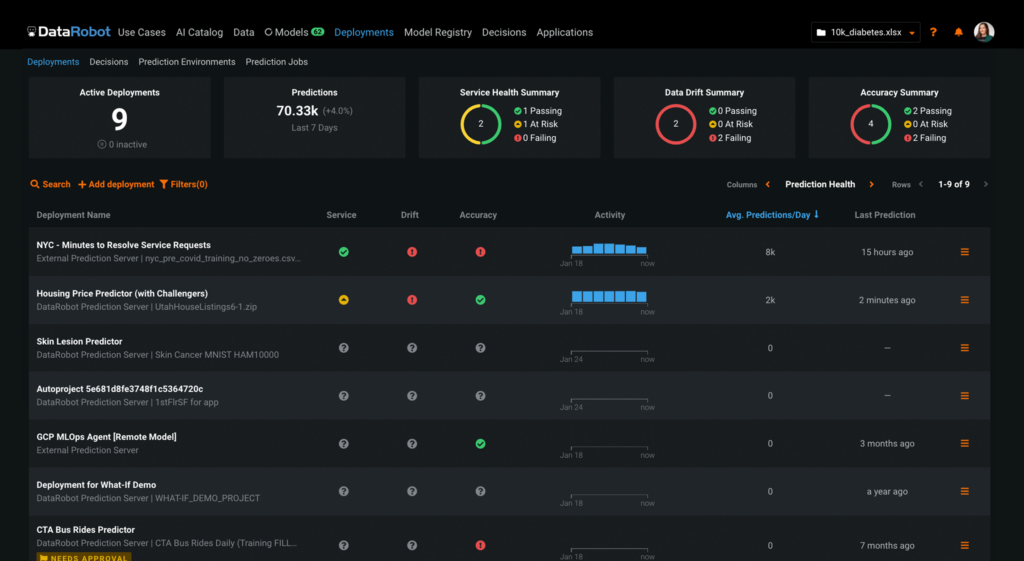This screenshot has width=1024, height=561.
Task: Open actions menu for Housing Price Predictor
Action: 965,300
